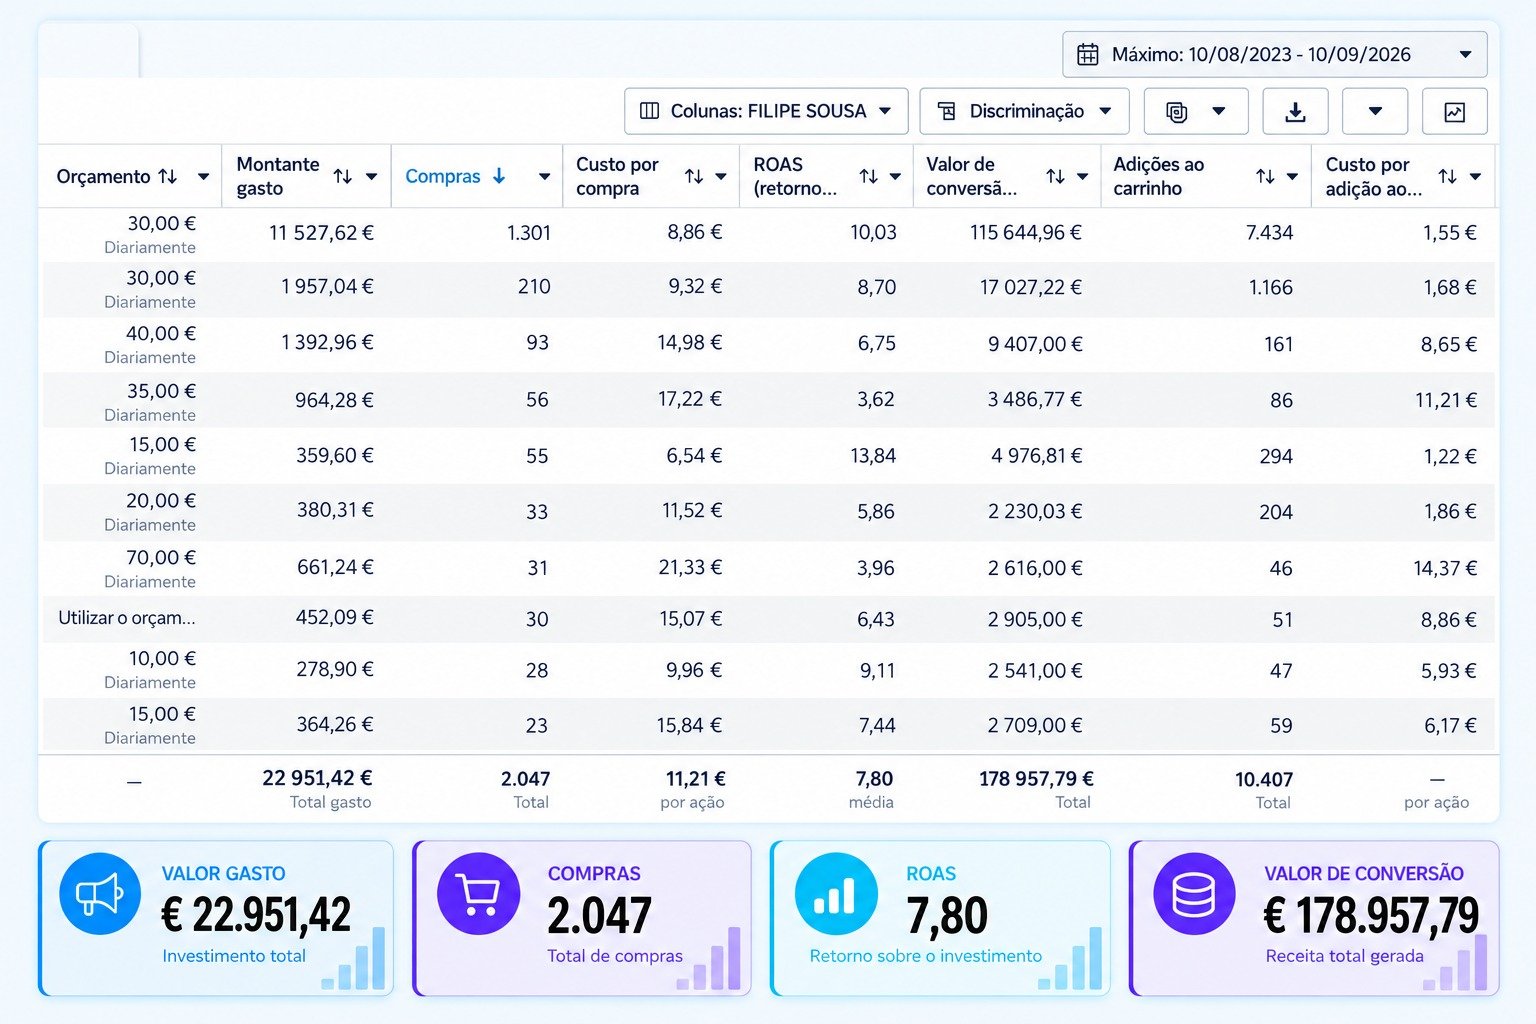The height and width of the screenshot is (1024, 1536).
Task: Open the standalone caret button beside download
Action: [1375, 111]
